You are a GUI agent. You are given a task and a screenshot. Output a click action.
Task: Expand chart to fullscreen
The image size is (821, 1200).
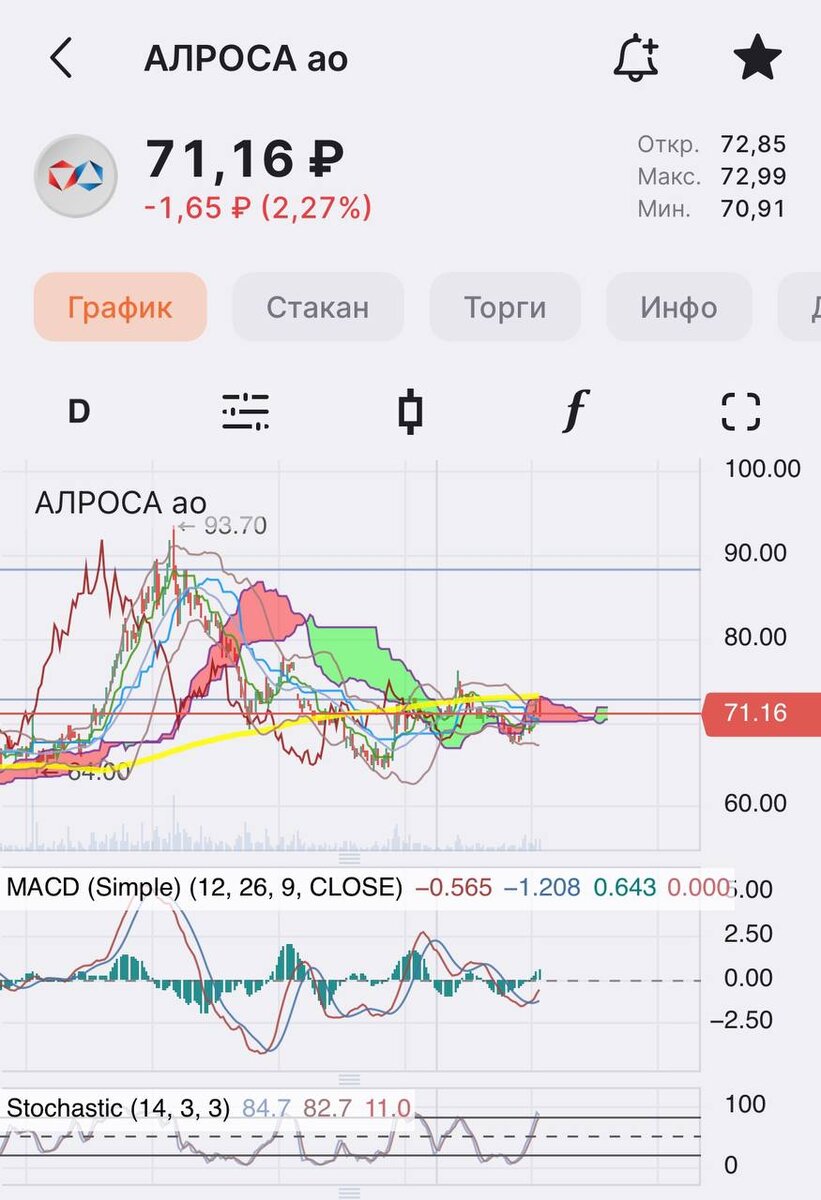(741, 411)
